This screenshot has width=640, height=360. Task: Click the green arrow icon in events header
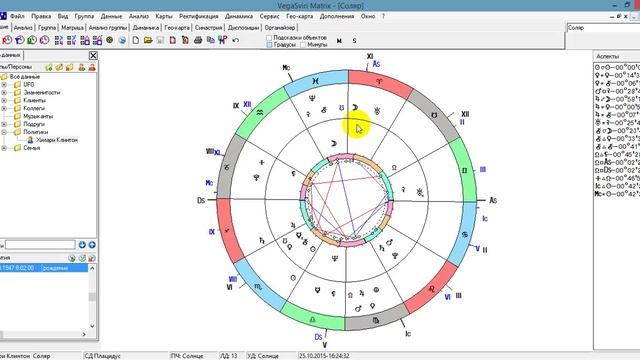72,258
